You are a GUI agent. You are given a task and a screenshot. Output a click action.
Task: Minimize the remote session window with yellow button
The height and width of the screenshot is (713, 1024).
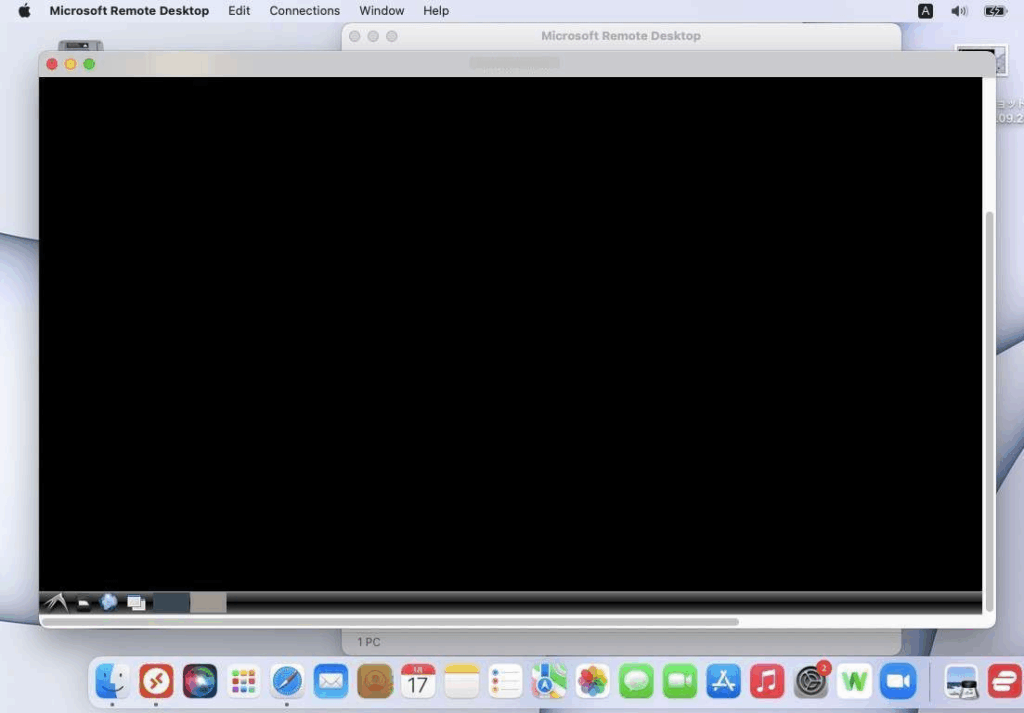71,64
